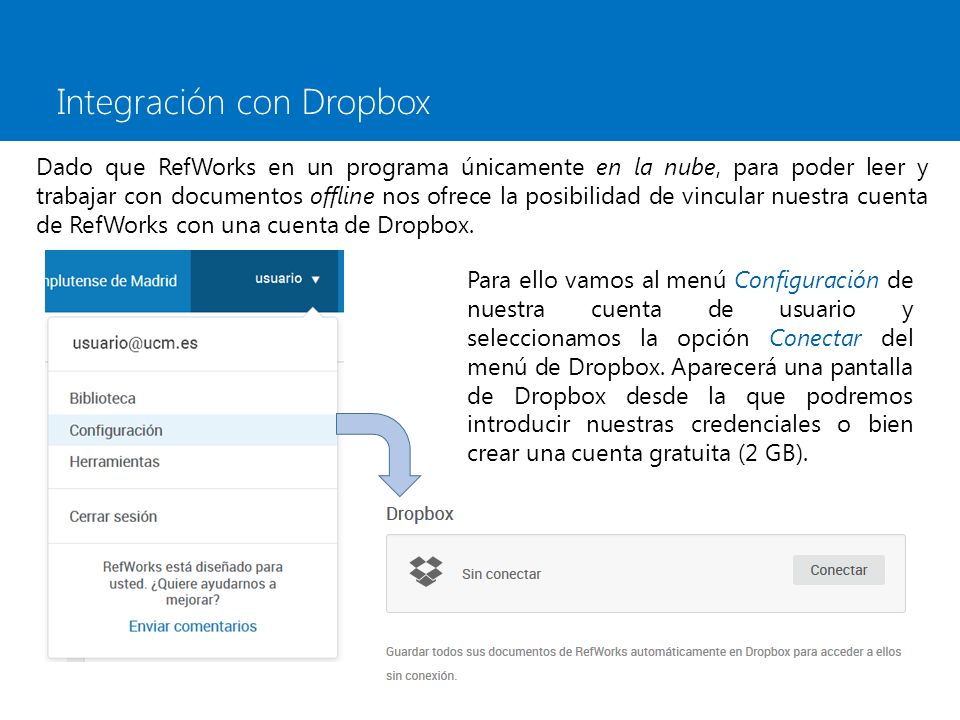Click the Complutense de Madrid header label
The image size is (960, 720).
tap(111, 281)
